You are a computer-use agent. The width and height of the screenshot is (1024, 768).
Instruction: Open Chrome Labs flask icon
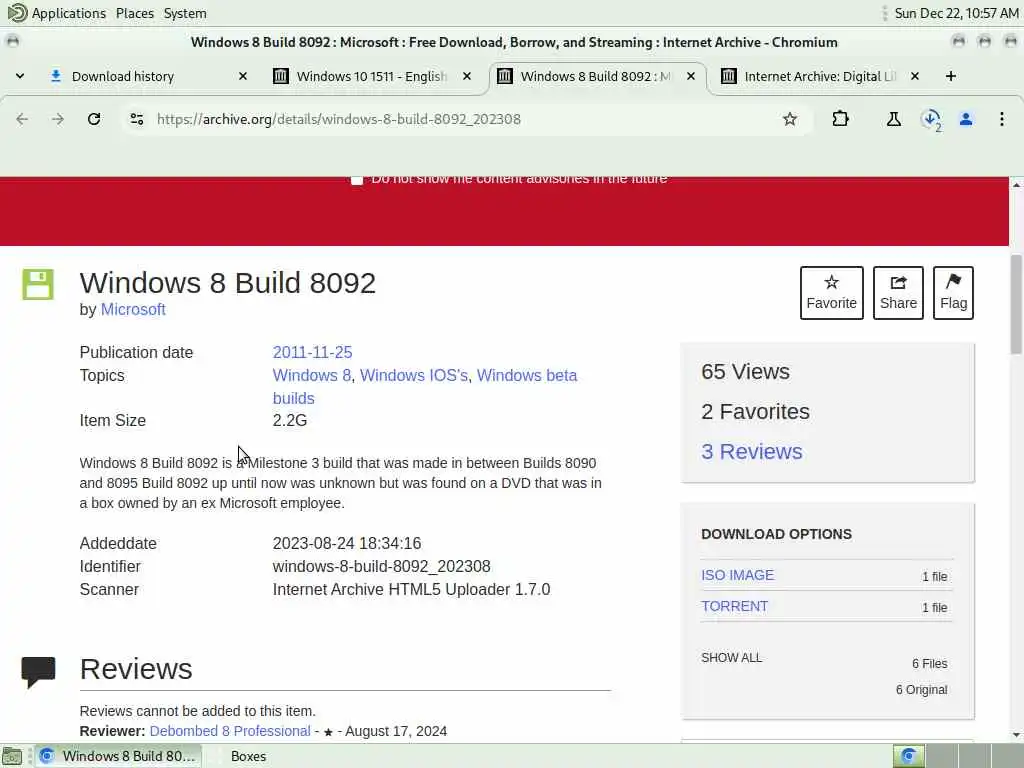893,119
